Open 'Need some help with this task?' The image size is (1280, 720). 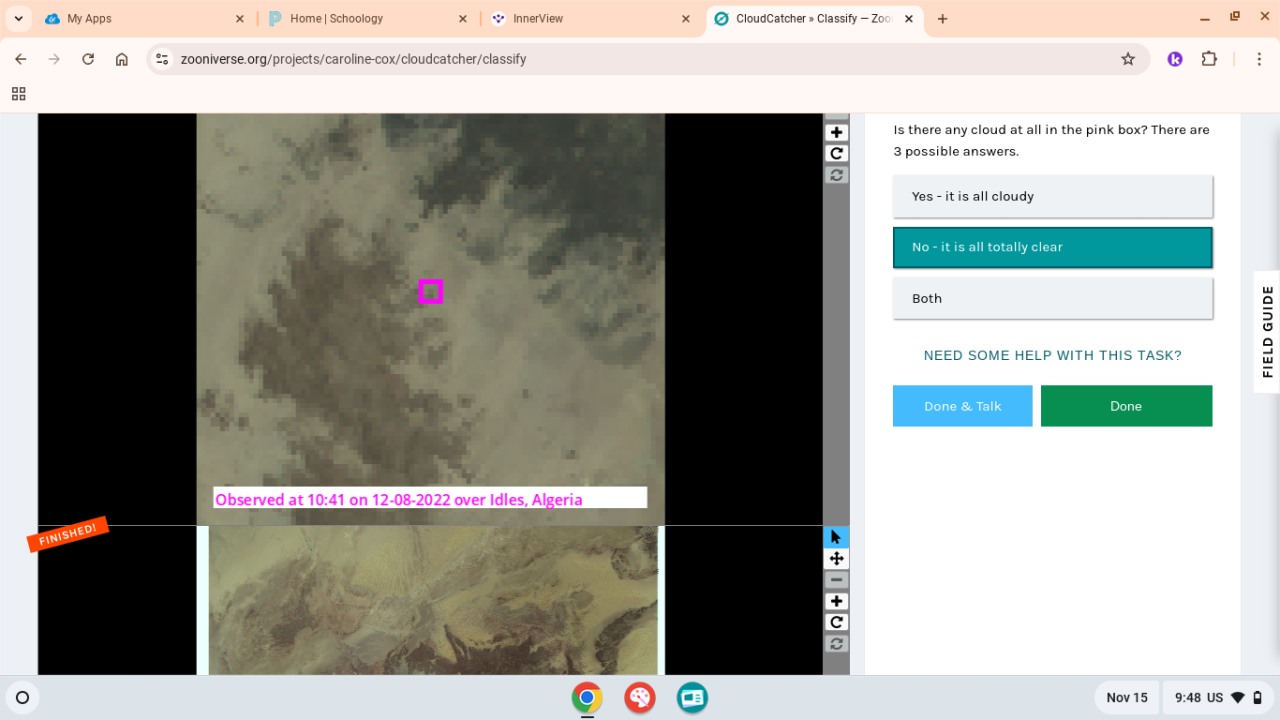[x=1052, y=355]
